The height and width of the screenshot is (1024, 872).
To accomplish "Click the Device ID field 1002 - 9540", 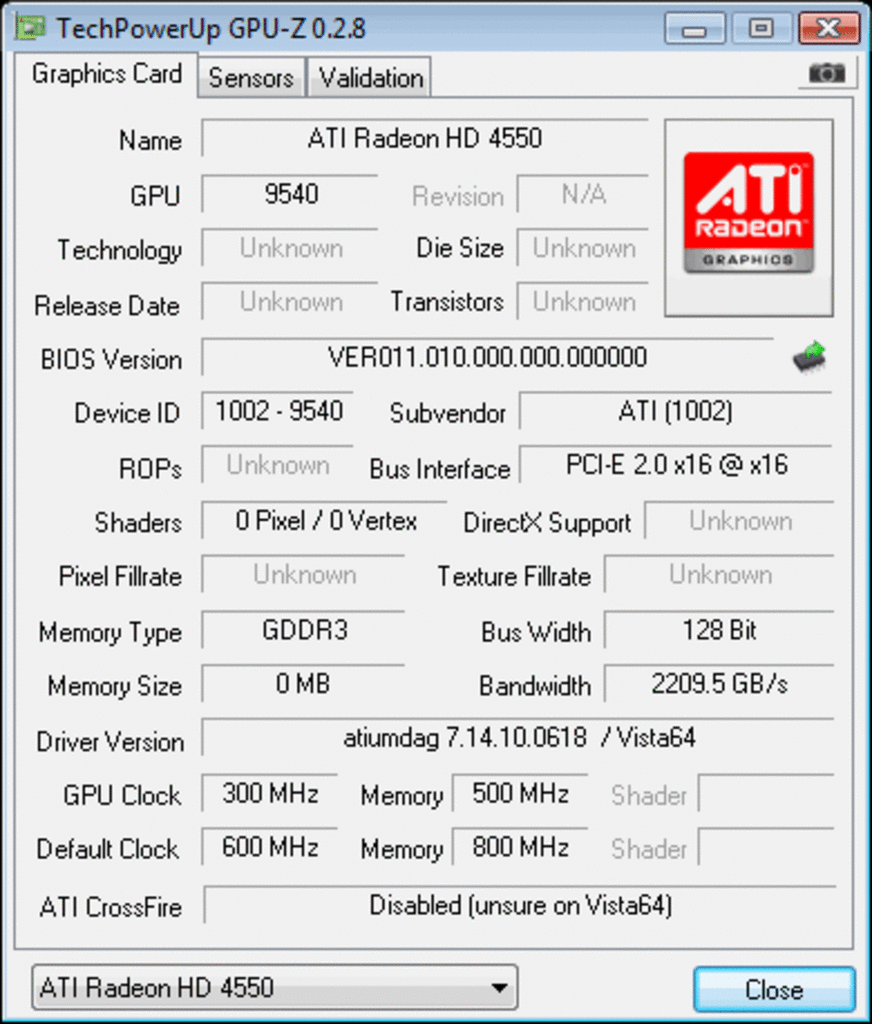I will coord(278,411).
